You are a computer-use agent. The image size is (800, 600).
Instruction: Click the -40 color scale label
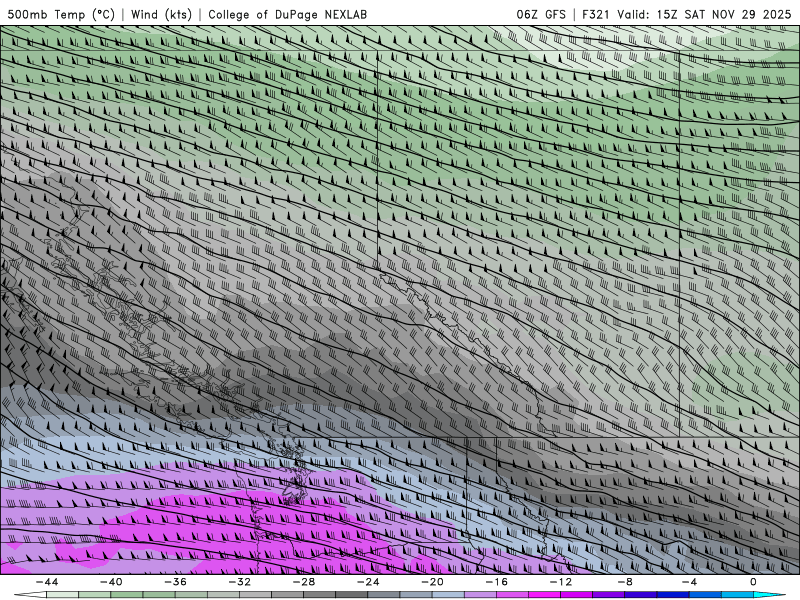pyautogui.click(x=111, y=582)
